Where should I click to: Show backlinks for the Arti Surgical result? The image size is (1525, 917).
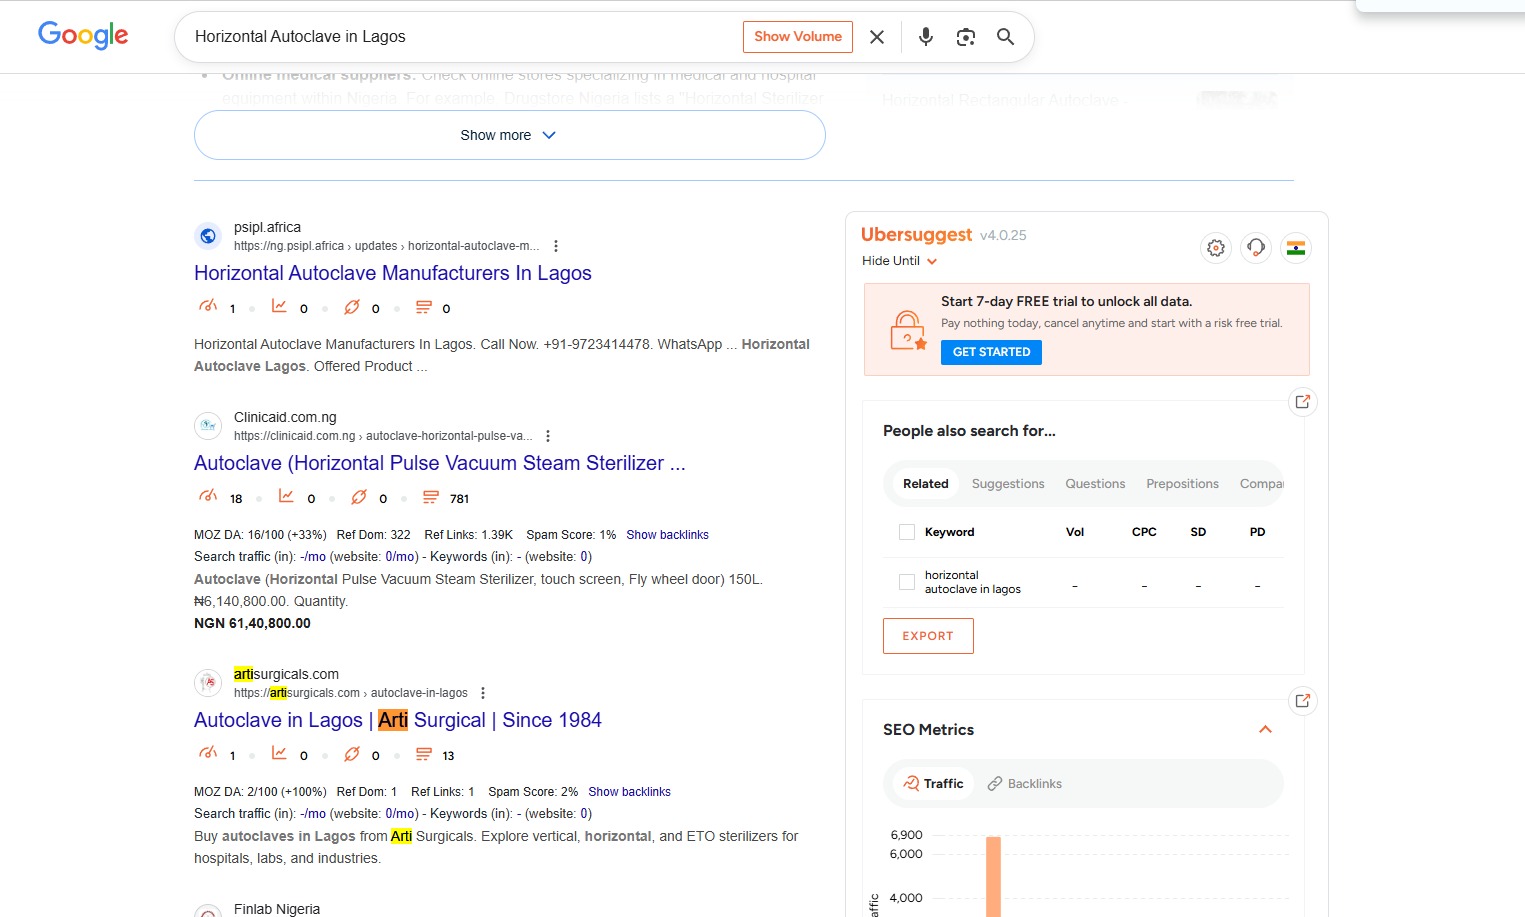coord(629,792)
